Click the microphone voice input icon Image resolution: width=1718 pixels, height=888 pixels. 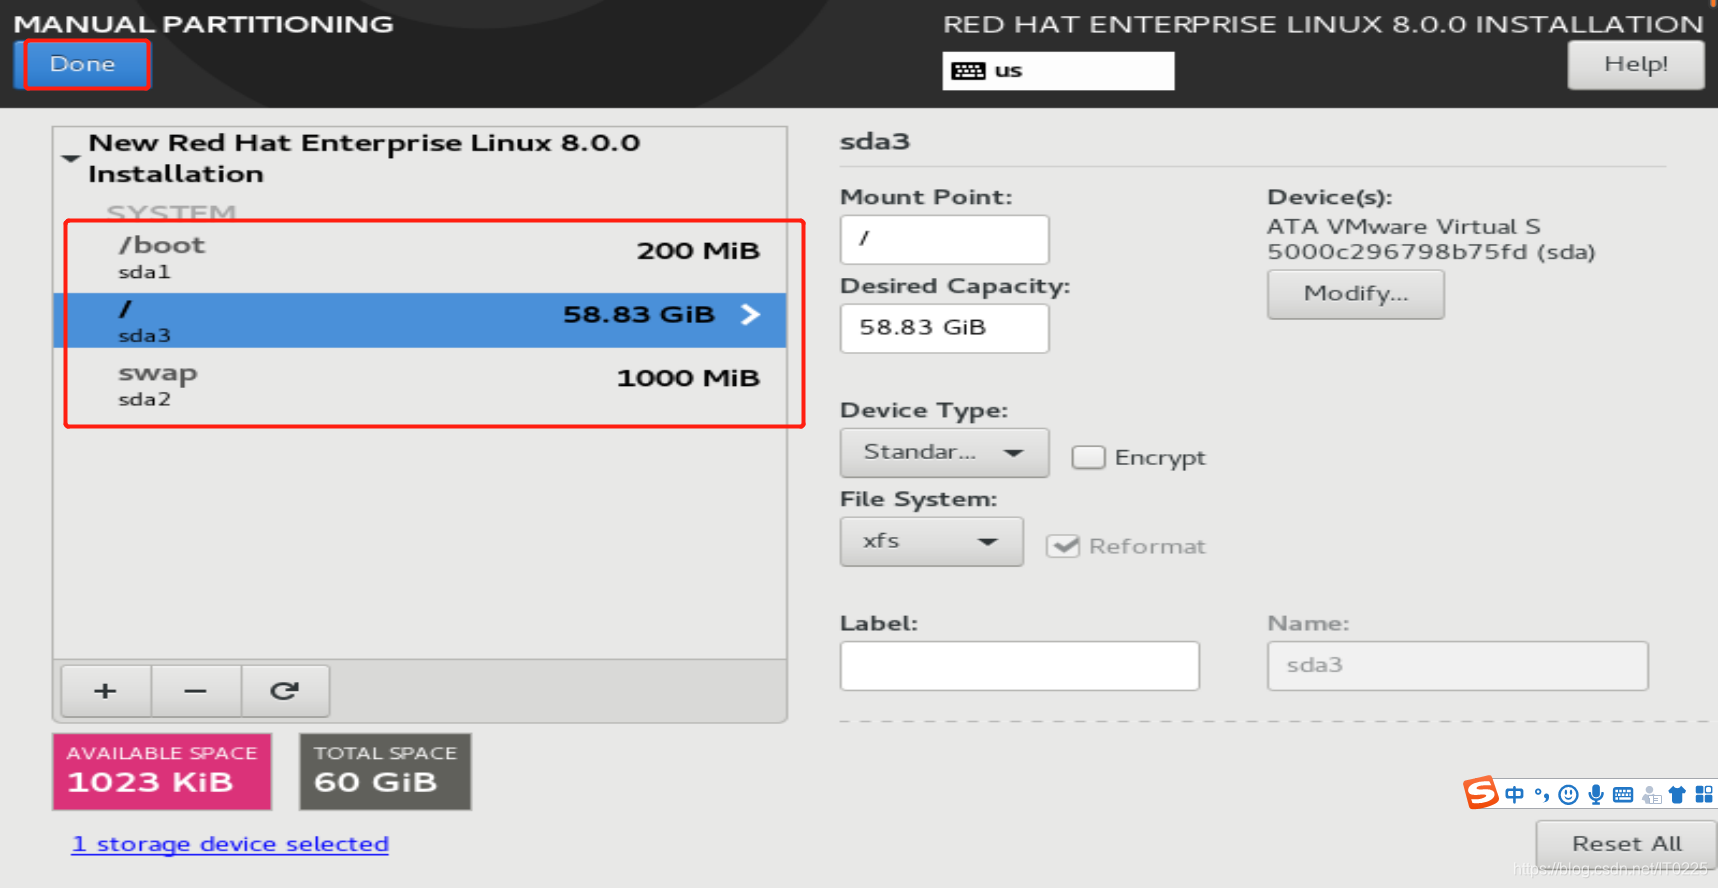tap(1596, 795)
